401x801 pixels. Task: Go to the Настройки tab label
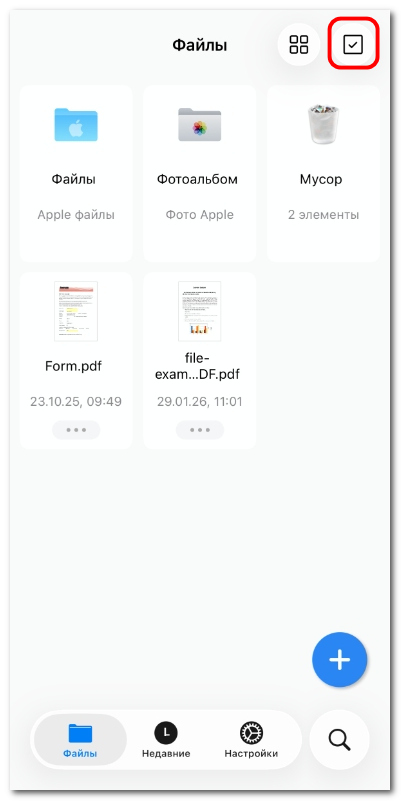[x=251, y=753]
